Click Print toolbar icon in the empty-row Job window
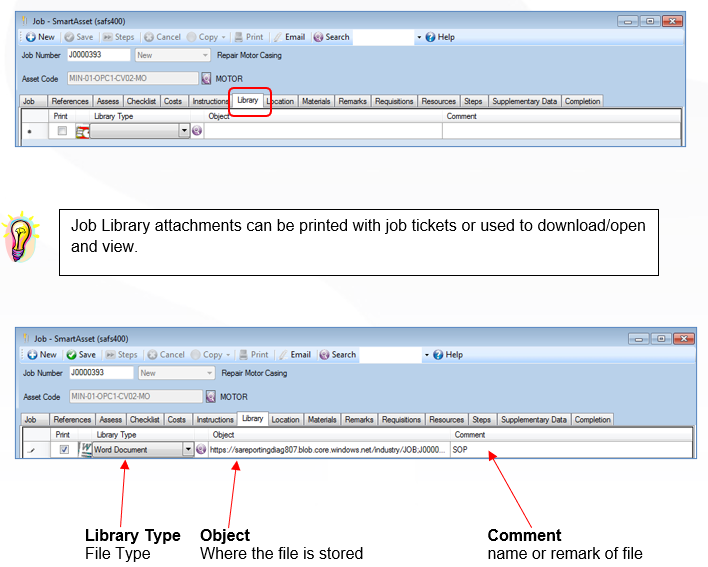708x567 pixels. [239, 37]
